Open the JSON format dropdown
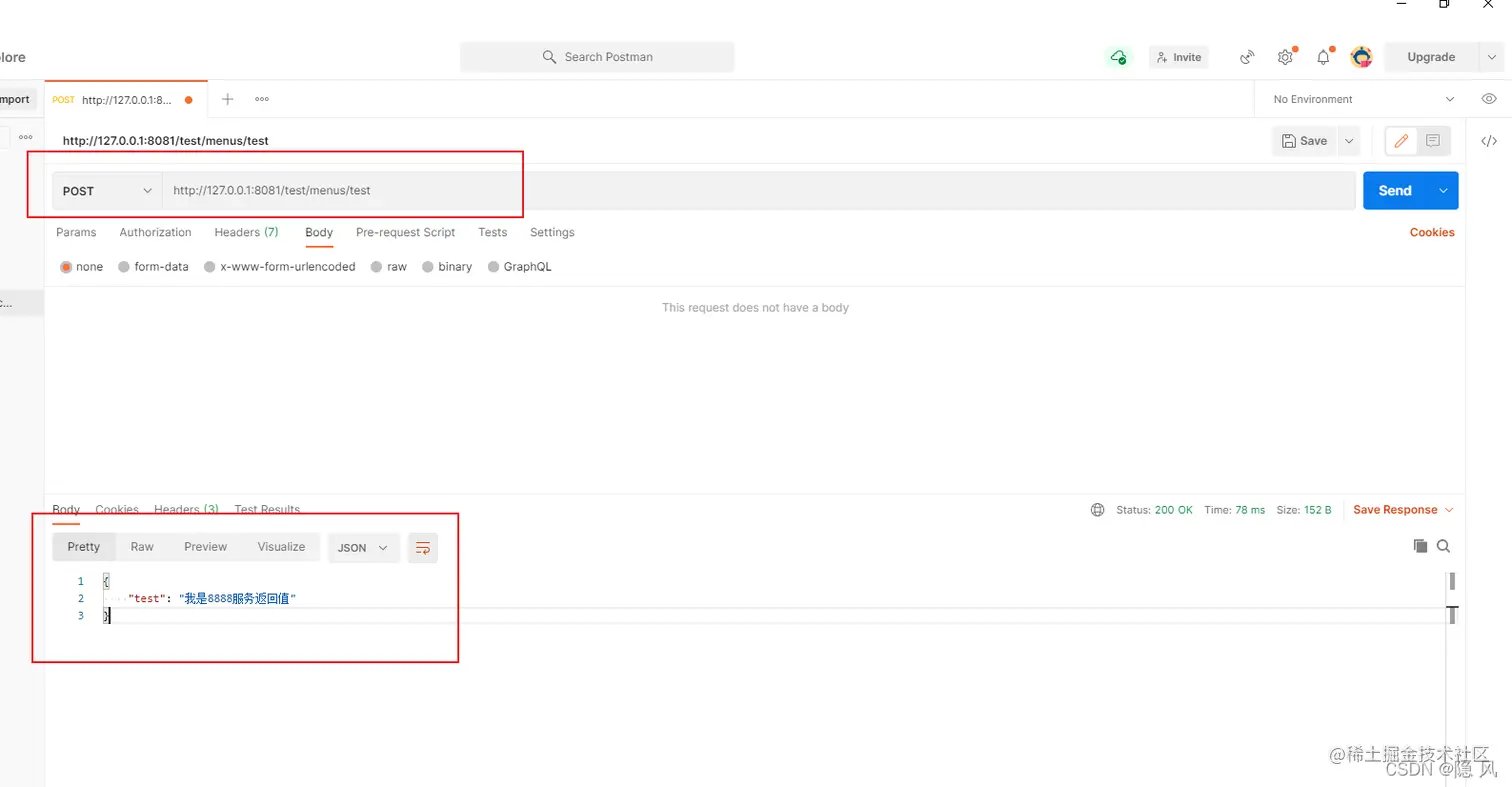This screenshot has height=787, width=1512. (x=364, y=547)
